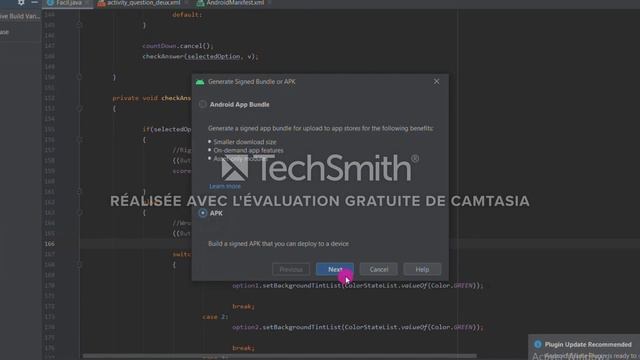Click the 'Build a signed APK' description text
640x360 pixels.
278,244
